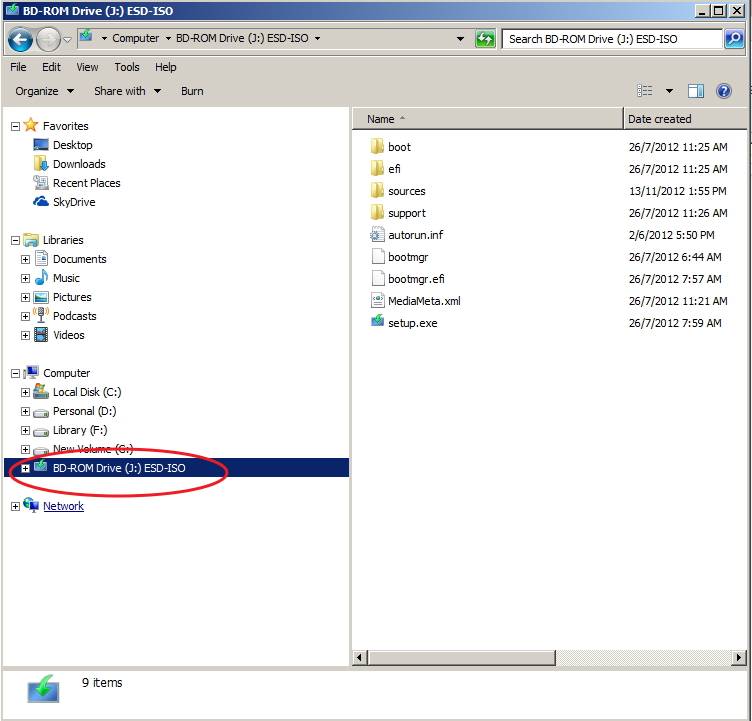Select the boot folder icon
The height and width of the screenshot is (721, 752).
pos(377,146)
